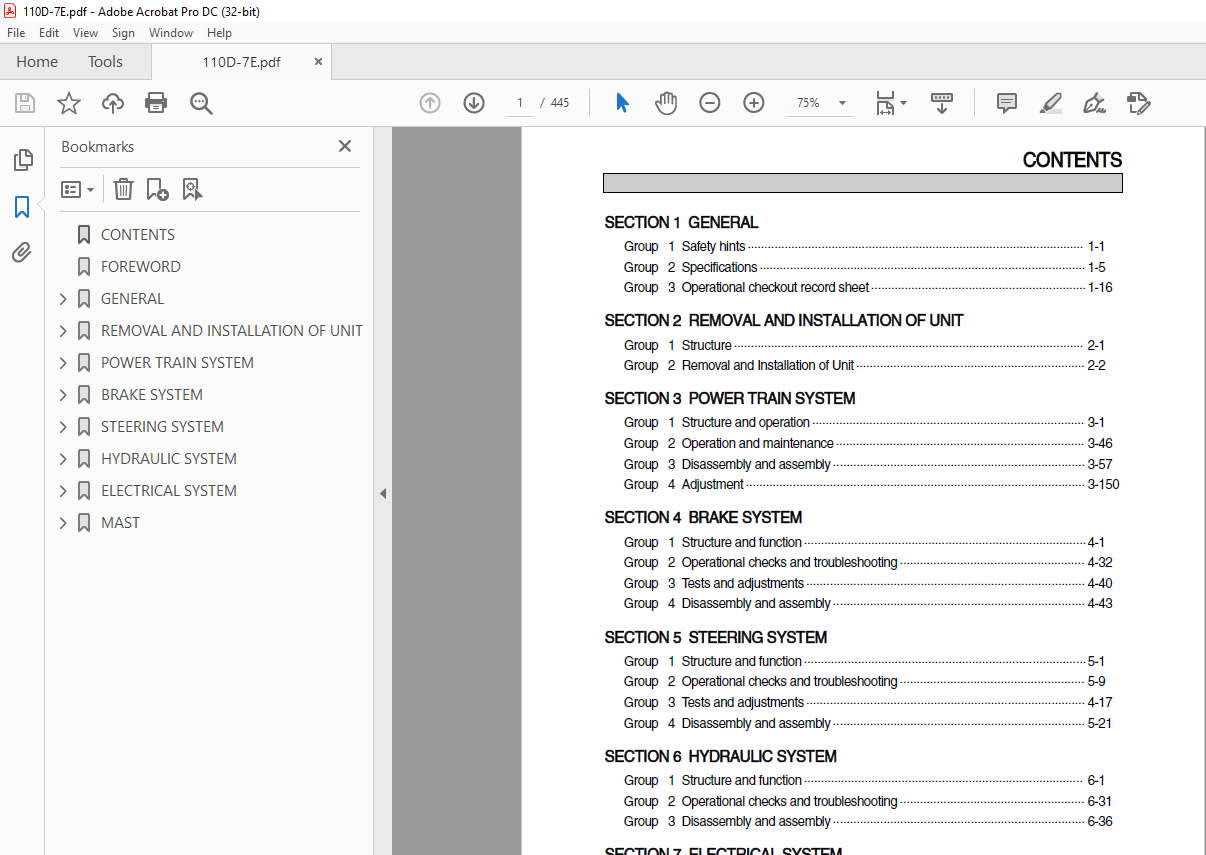Image resolution: width=1206 pixels, height=855 pixels.
Task: Toggle the Page Thumbnails panel icon
Action: point(22,160)
